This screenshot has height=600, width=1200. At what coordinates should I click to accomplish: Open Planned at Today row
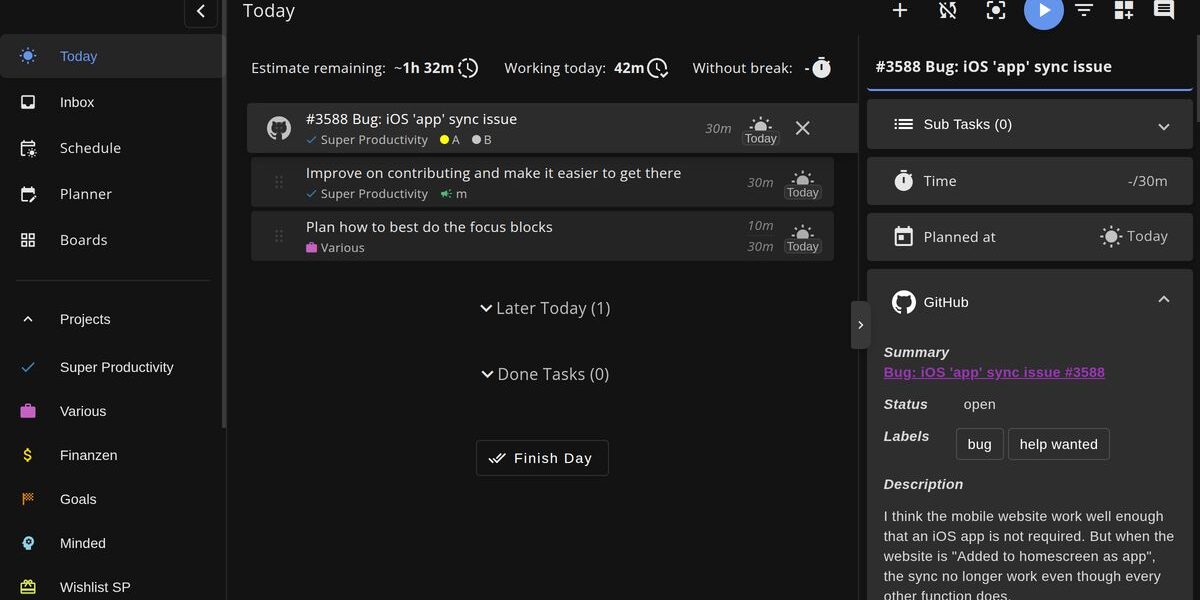[x=1029, y=237]
